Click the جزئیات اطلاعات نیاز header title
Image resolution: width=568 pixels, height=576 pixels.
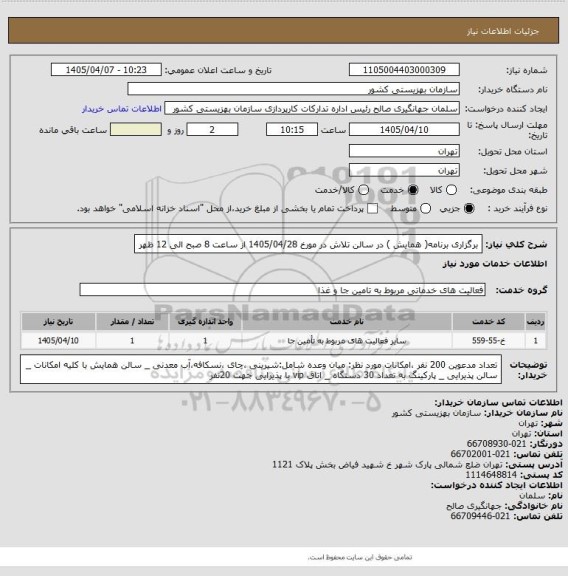click(503, 32)
